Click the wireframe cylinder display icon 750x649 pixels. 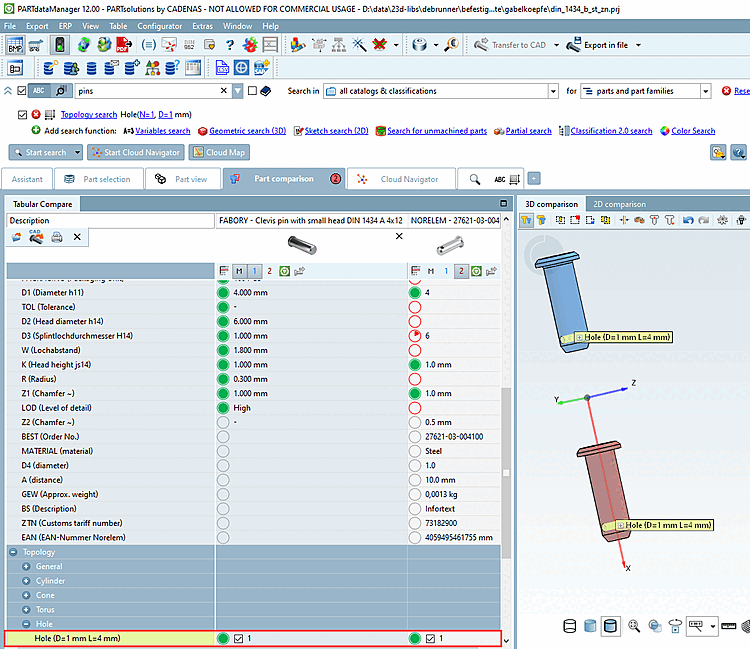click(571, 626)
